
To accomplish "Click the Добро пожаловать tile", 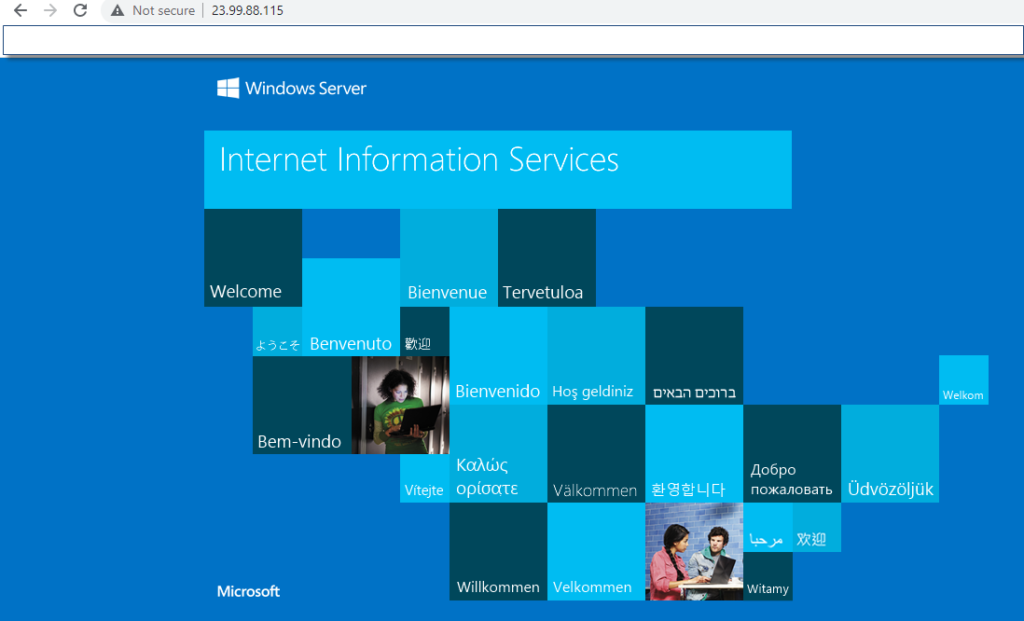I will pyautogui.click(x=792, y=454).
